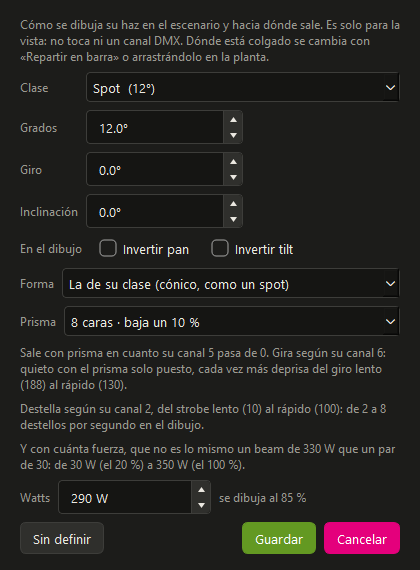The width and height of the screenshot is (420, 570).
Task: Click the Prisma label
Action: click(x=38, y=322)
